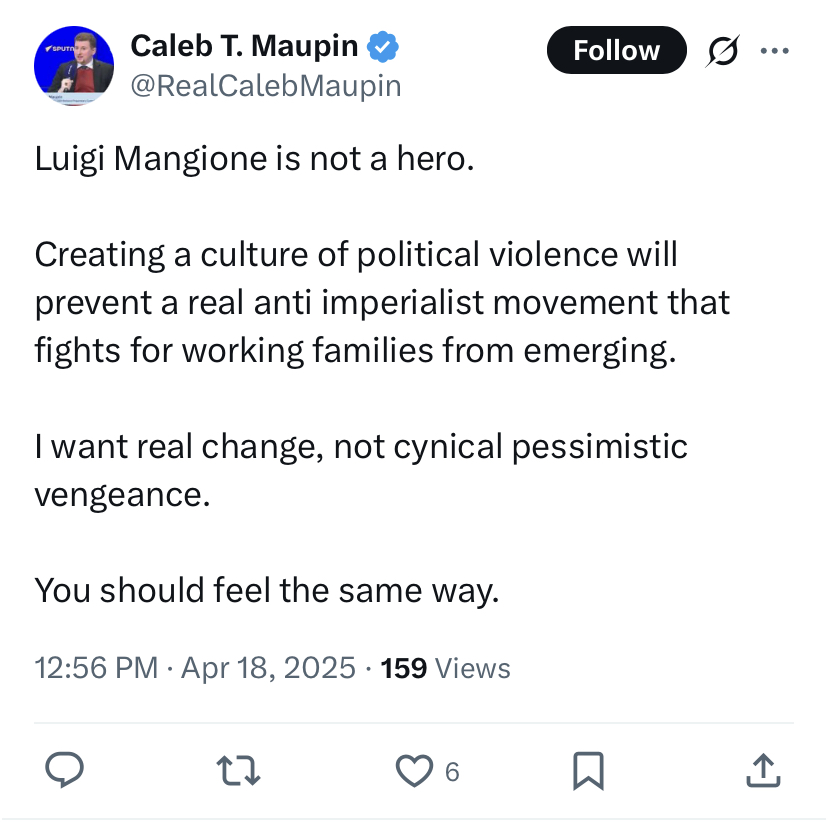828x822 pixels.
Task: Like the post with the heart icon
Action: point(415,771)
